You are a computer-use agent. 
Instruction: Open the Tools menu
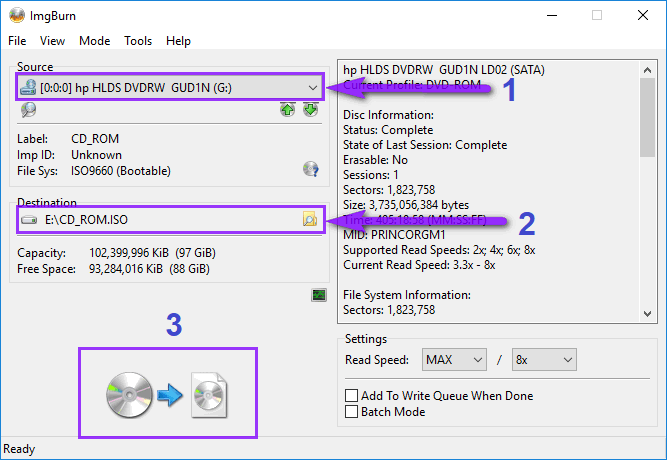pos(138,41)
